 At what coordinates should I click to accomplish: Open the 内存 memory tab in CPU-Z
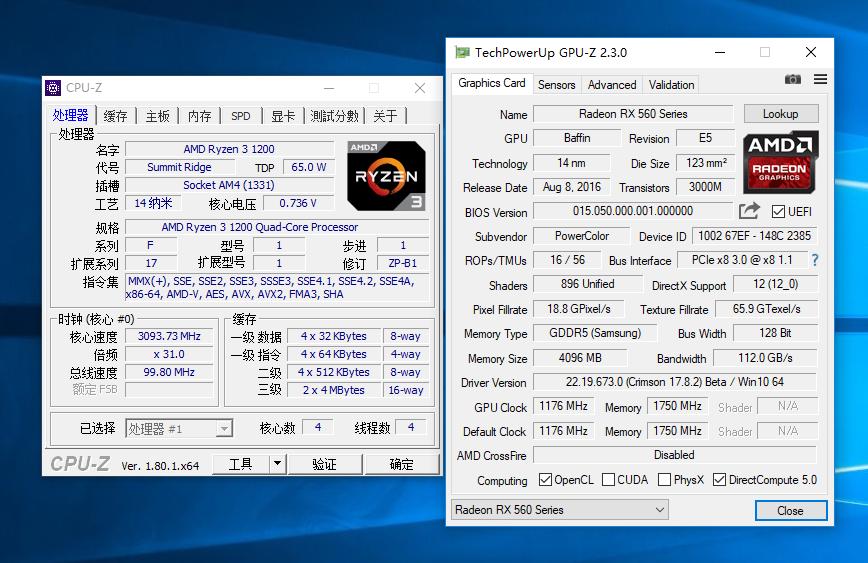(199, 116)
